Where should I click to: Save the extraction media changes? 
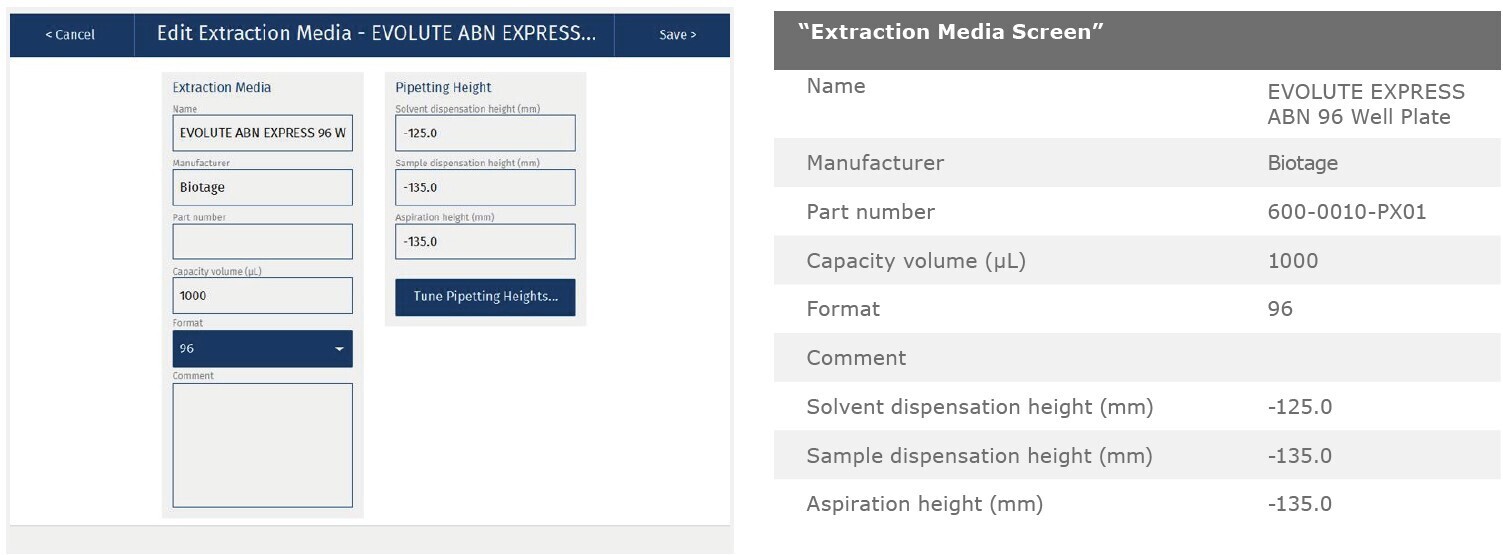point(677,35)
